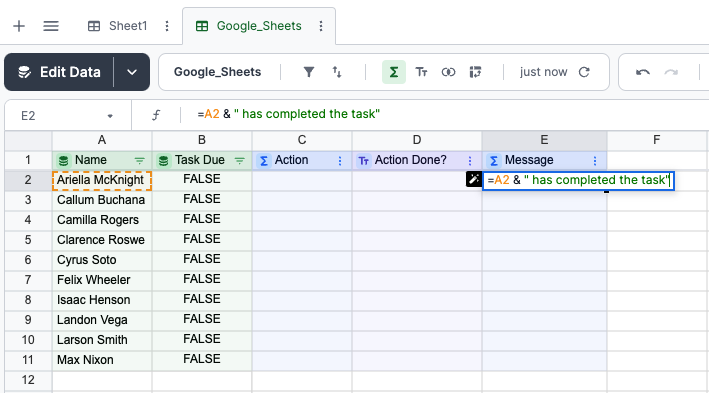Click the Tt text column icon
This screenshot has width=709, height=393.
[x=421, y=72]
